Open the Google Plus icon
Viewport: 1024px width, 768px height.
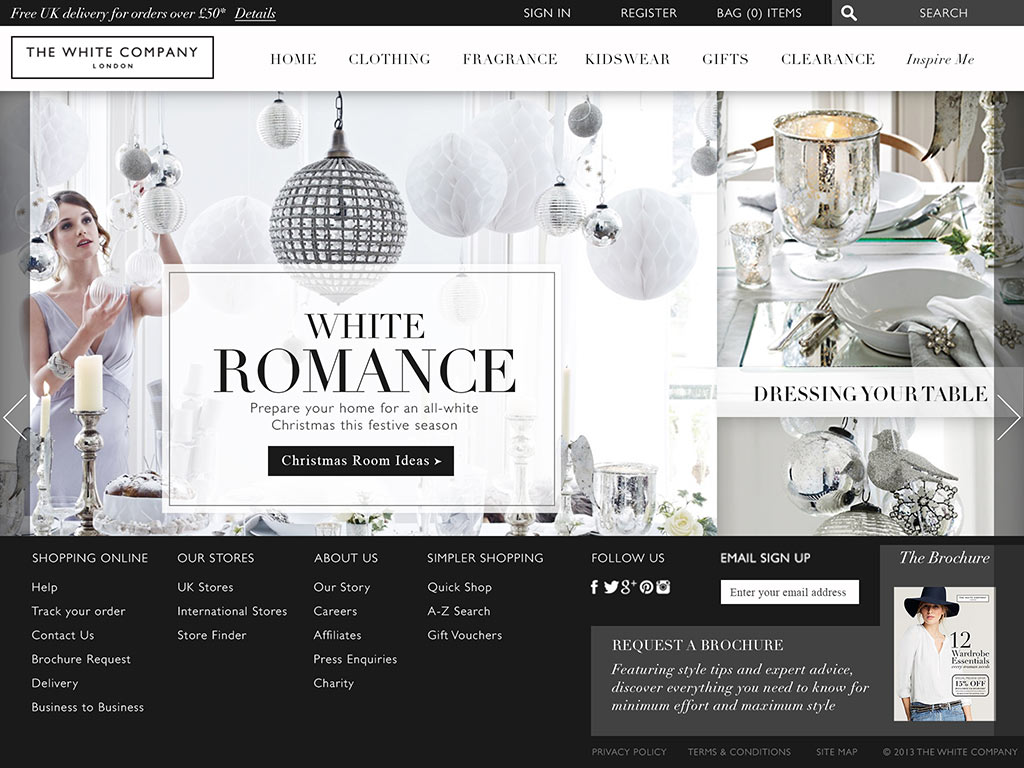(x=628, y=586)
